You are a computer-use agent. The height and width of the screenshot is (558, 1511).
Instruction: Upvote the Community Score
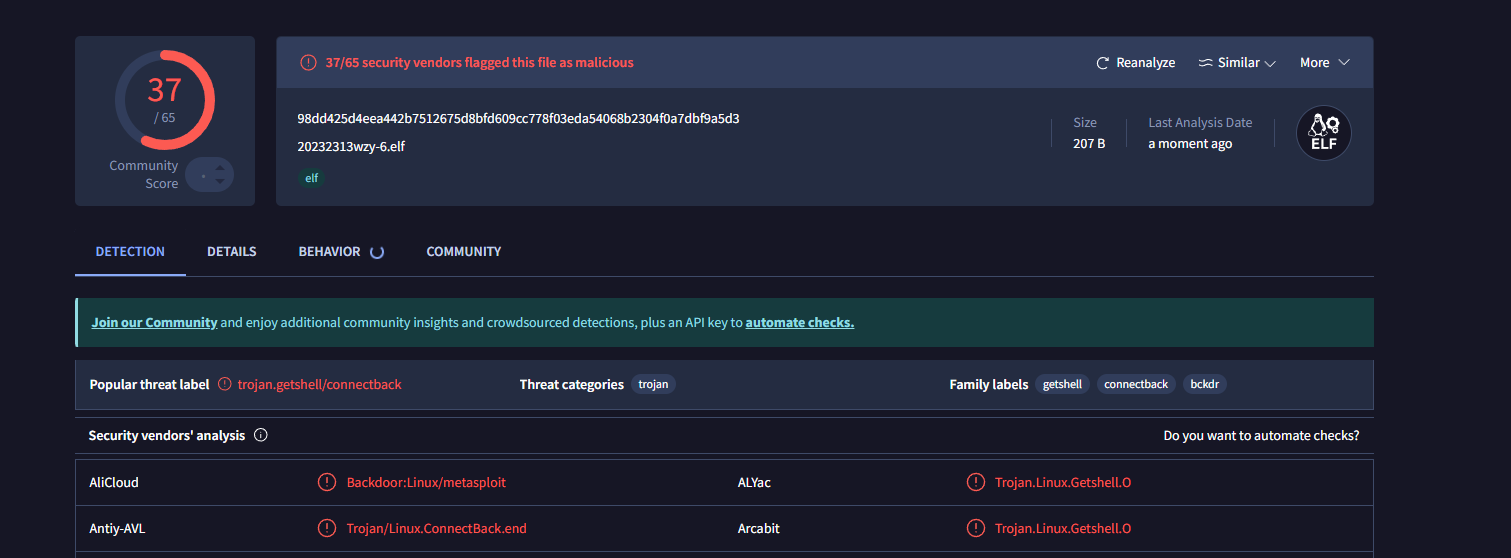pos(220,167)
